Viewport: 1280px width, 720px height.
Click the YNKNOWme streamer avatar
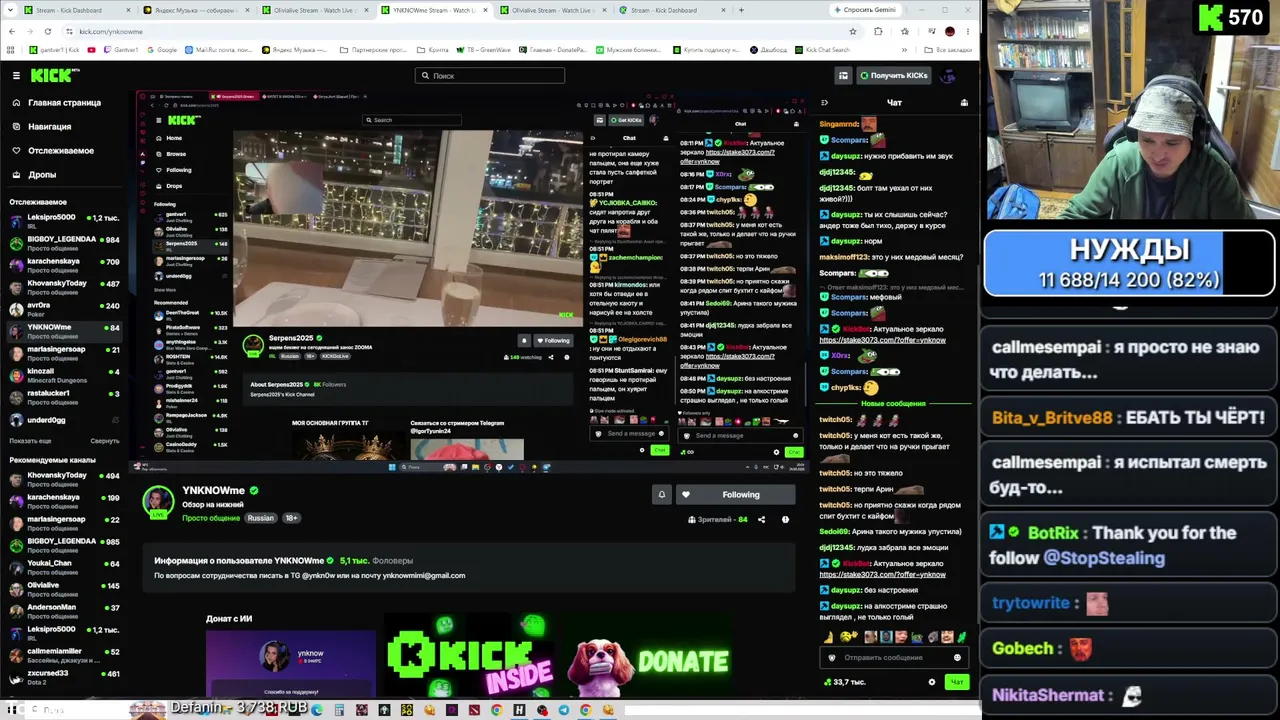coord(158,502)
